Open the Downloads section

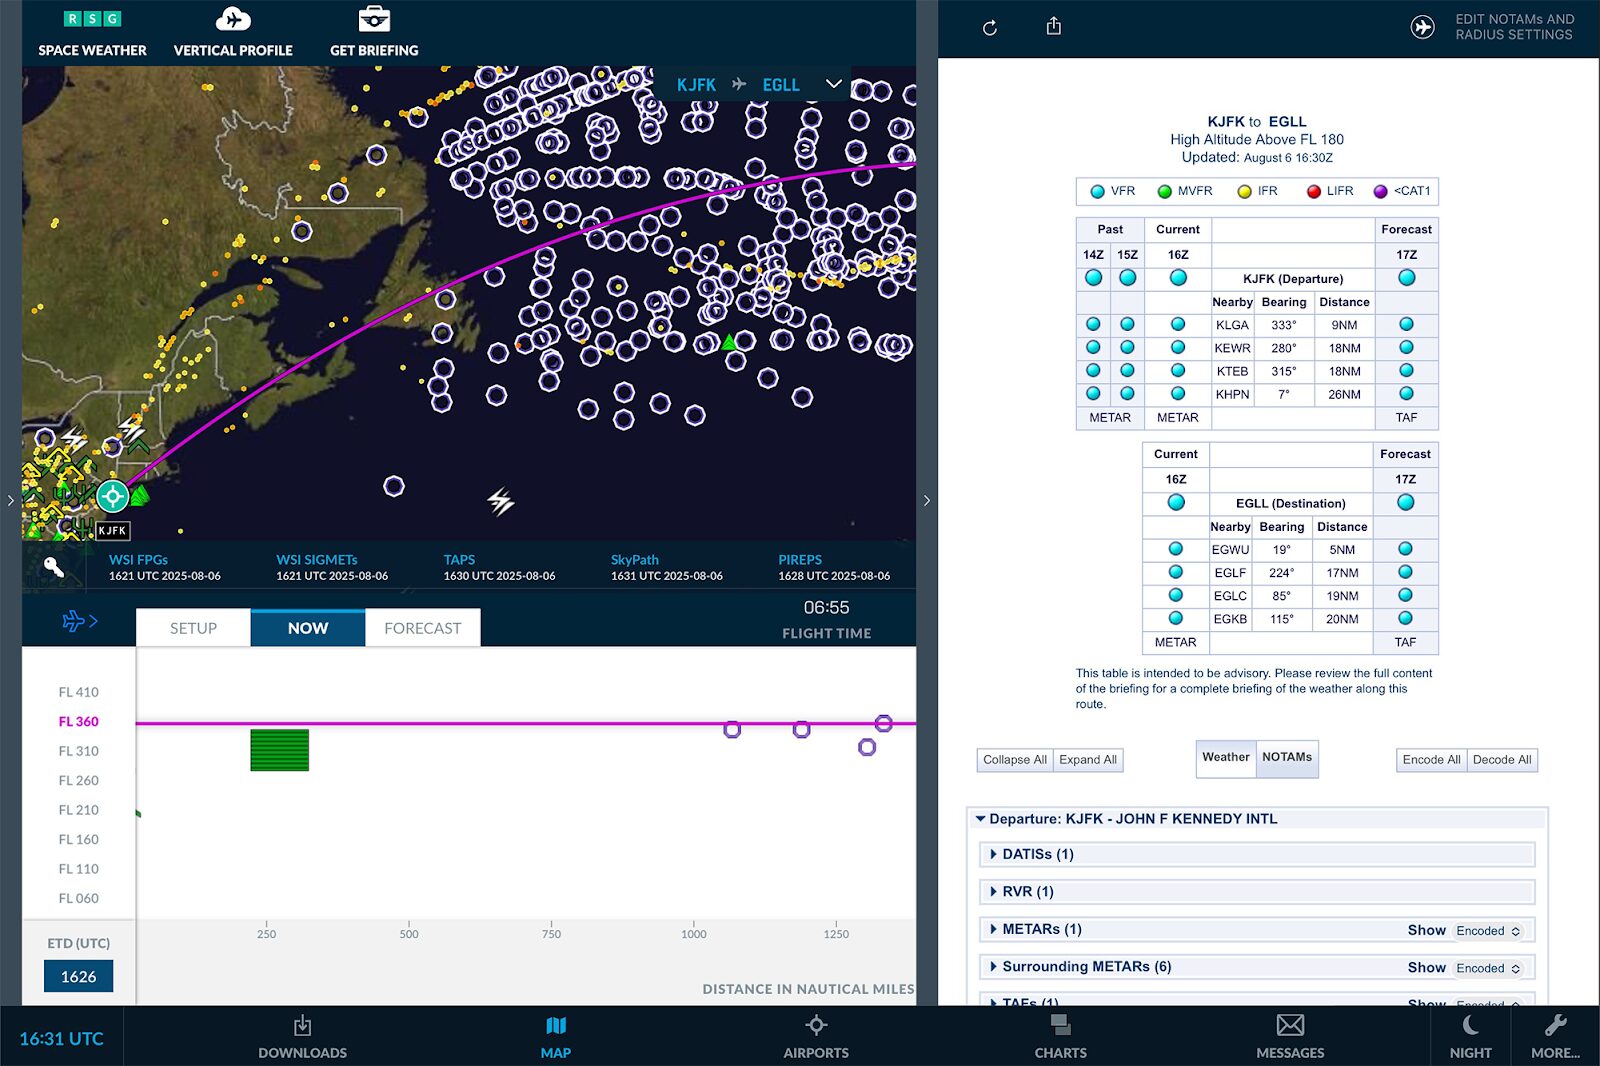(x=302, y=1036)
